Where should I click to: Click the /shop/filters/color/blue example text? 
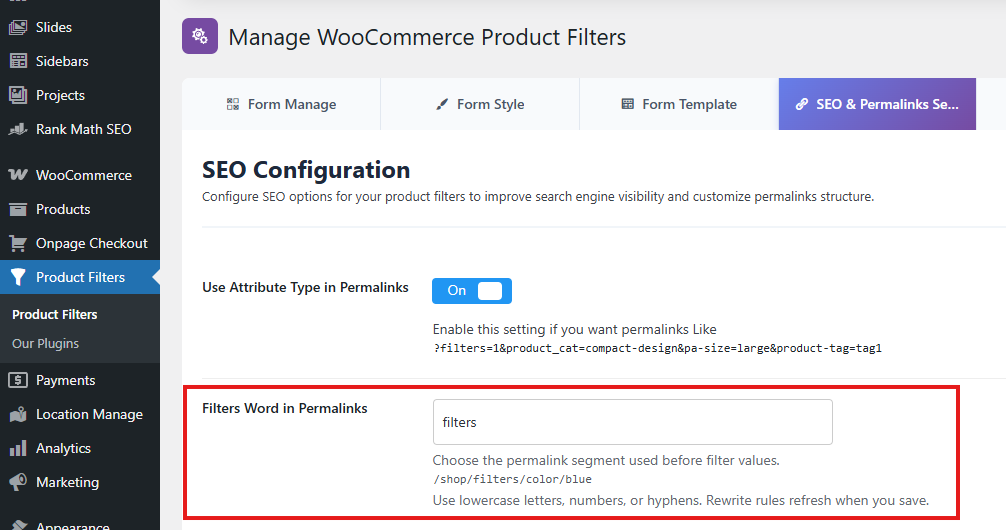[x=512, y=479]
